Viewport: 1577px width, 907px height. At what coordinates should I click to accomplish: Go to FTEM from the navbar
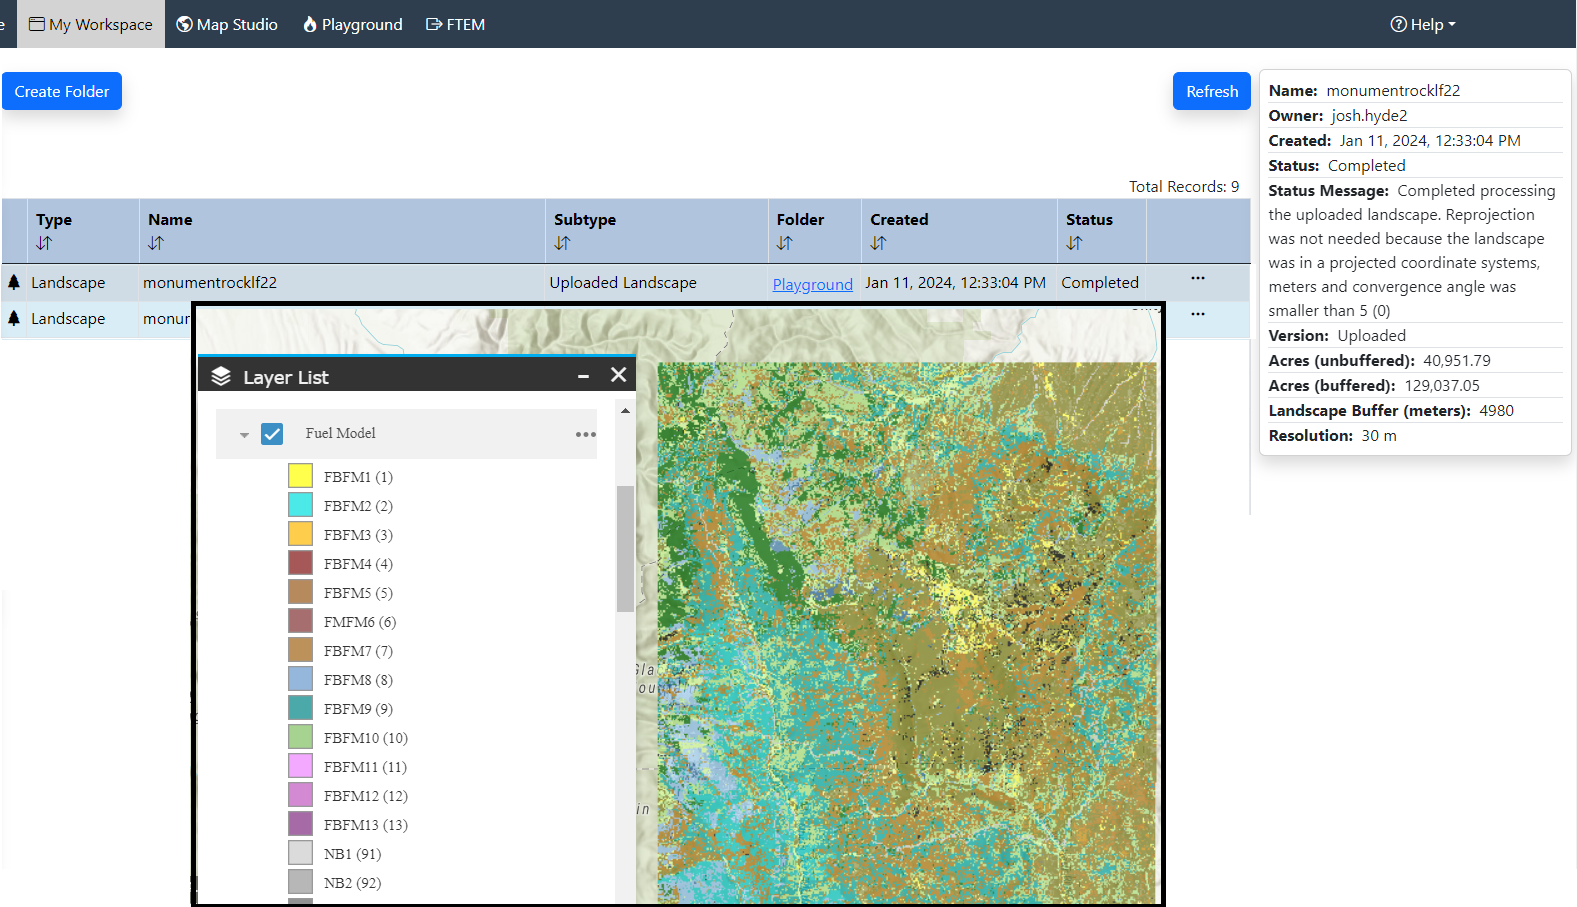pyautogui.click(x=455, y=24)
